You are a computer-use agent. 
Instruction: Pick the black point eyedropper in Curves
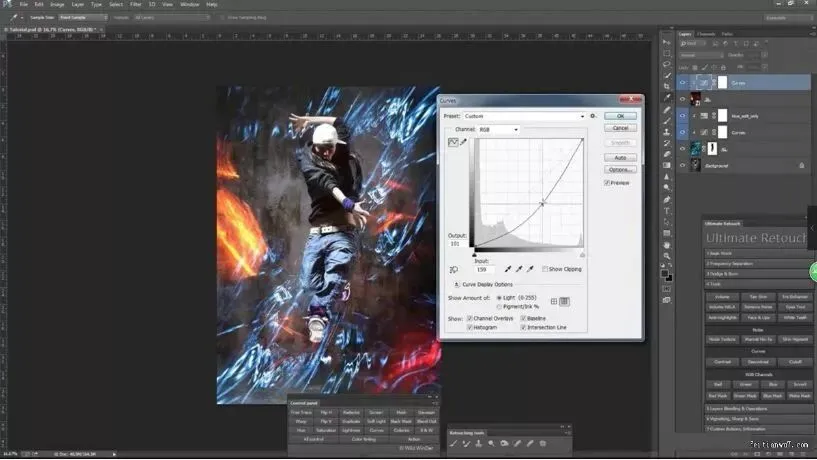[x=508, y=269]
